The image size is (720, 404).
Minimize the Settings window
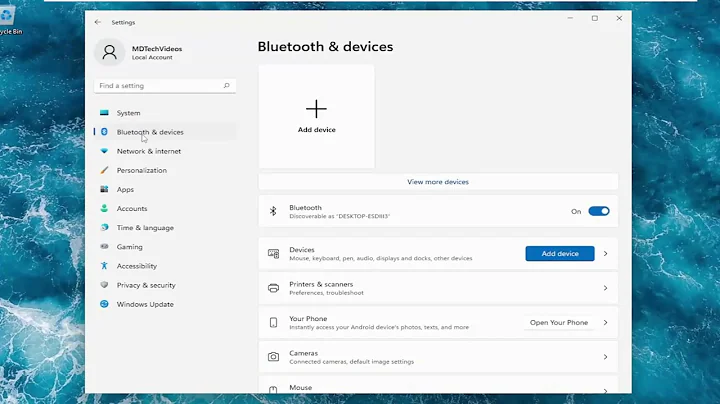coord(570,18)
